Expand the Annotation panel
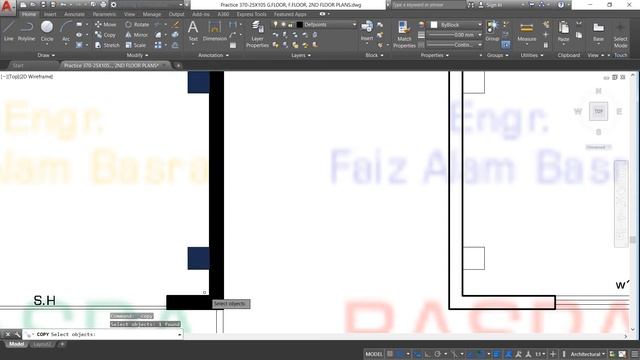Image resolution: width=640 pixels, height=360 pixels. pos(213,55)
